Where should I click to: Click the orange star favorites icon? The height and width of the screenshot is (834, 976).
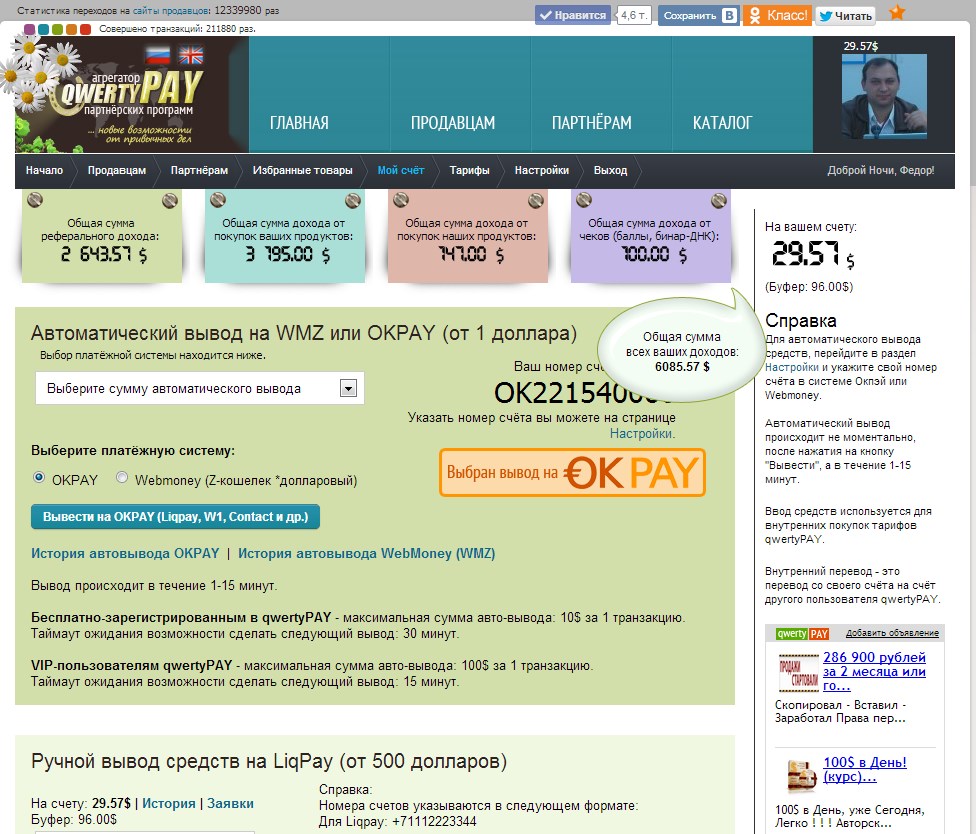click(897, 13)
